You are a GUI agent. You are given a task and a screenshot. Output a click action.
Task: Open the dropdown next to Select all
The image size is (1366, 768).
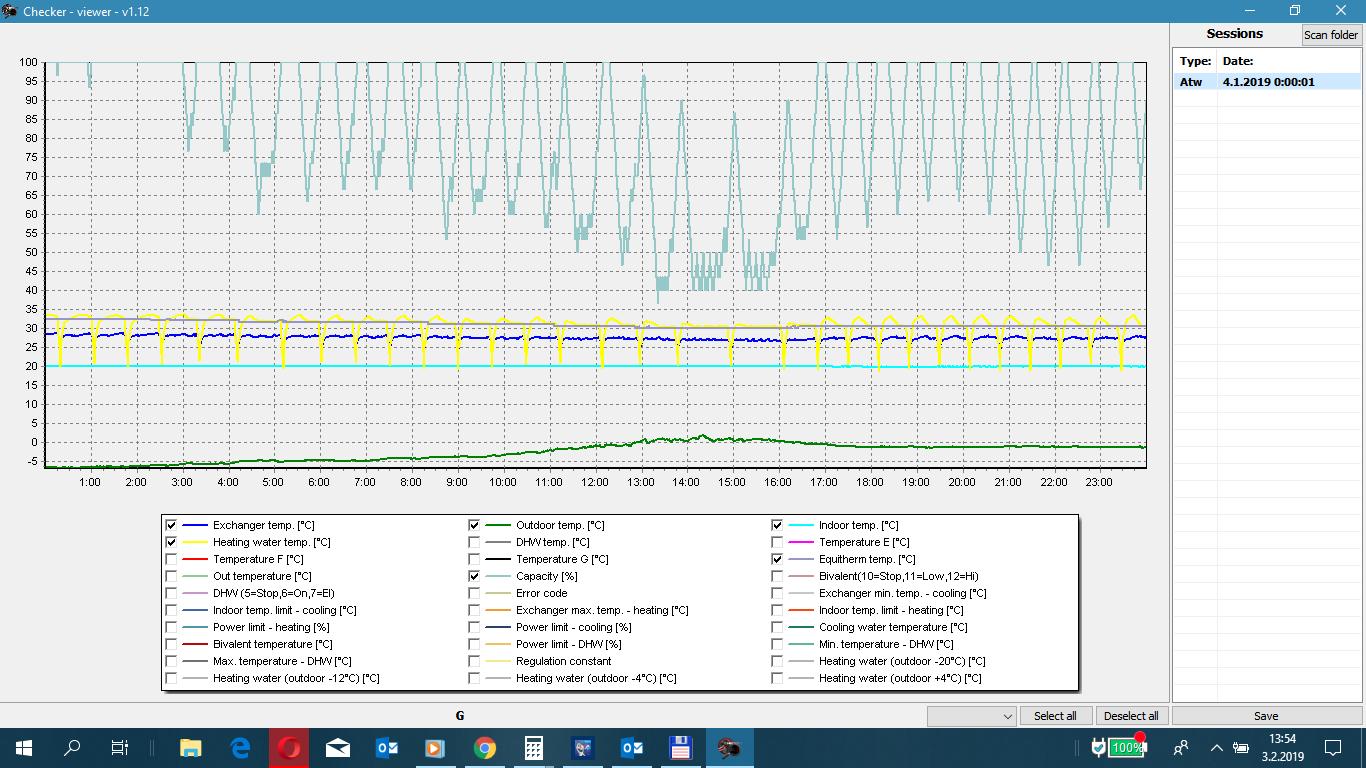[1006, 716]
